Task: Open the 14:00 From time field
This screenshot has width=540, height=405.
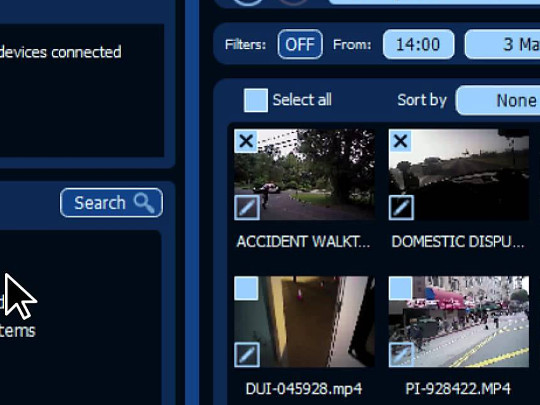Action: click(x=418, y=44)
